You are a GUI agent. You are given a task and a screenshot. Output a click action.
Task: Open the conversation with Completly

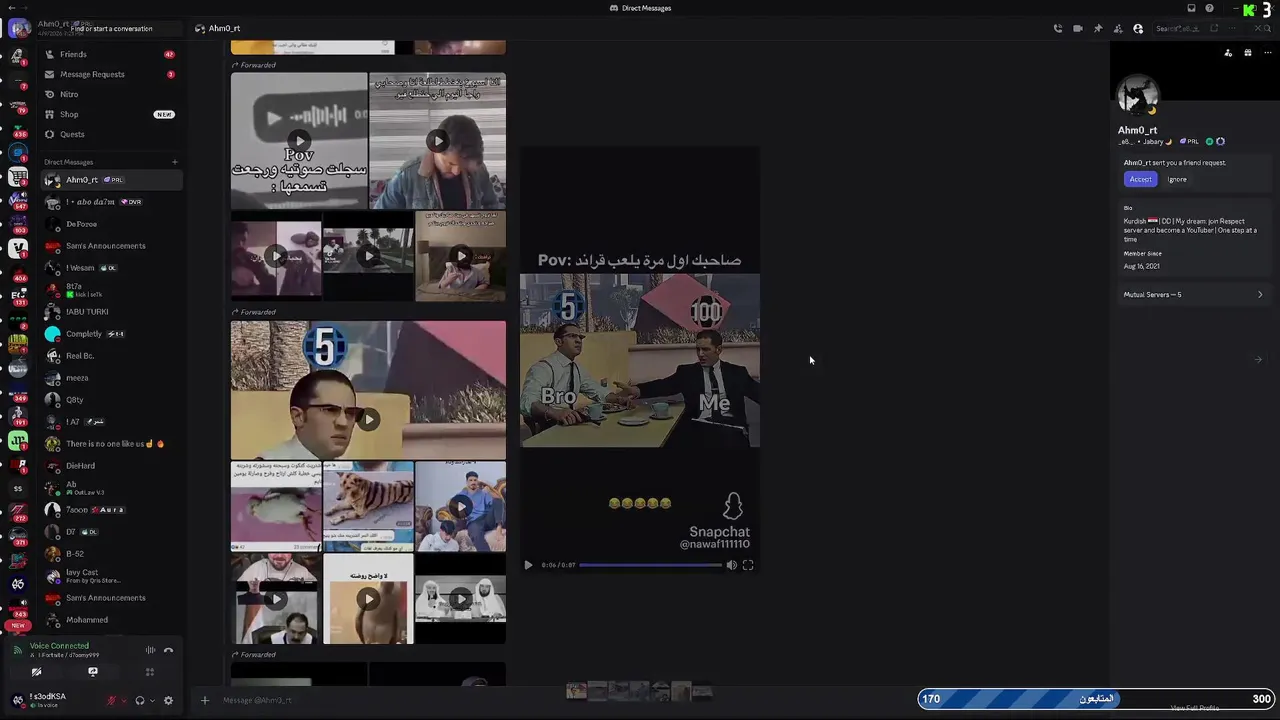(x=110, y=334)
